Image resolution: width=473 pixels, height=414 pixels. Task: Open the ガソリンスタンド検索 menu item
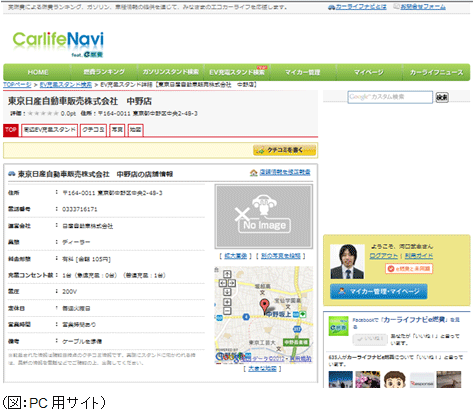coord(170,72)
